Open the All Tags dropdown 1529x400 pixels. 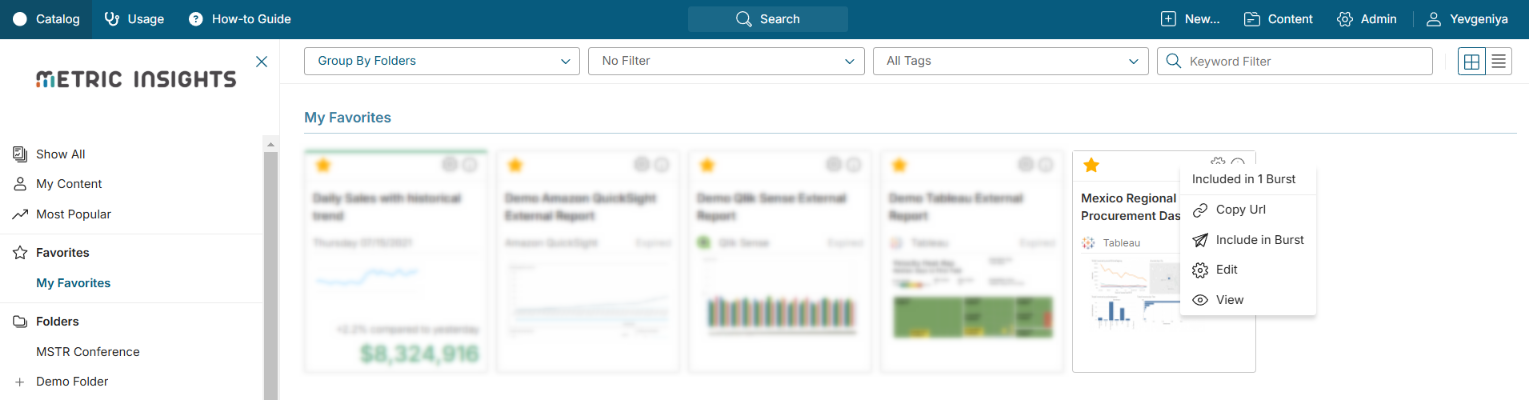tap(1010, 61)
